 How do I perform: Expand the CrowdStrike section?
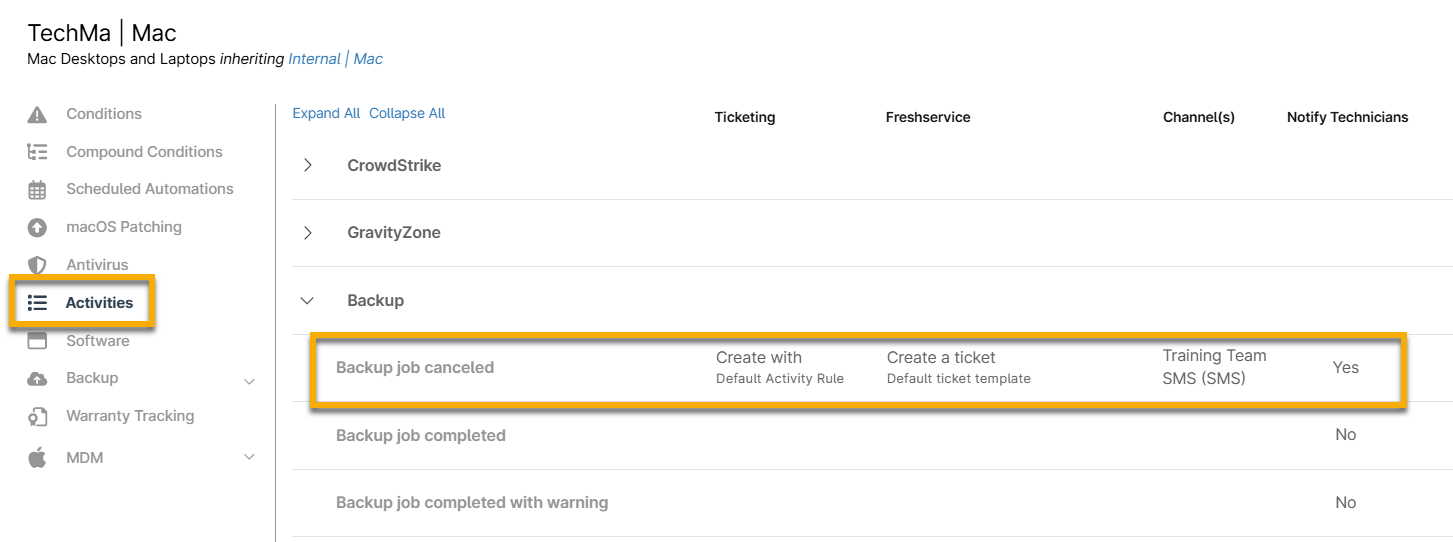[x=308, y=165]
